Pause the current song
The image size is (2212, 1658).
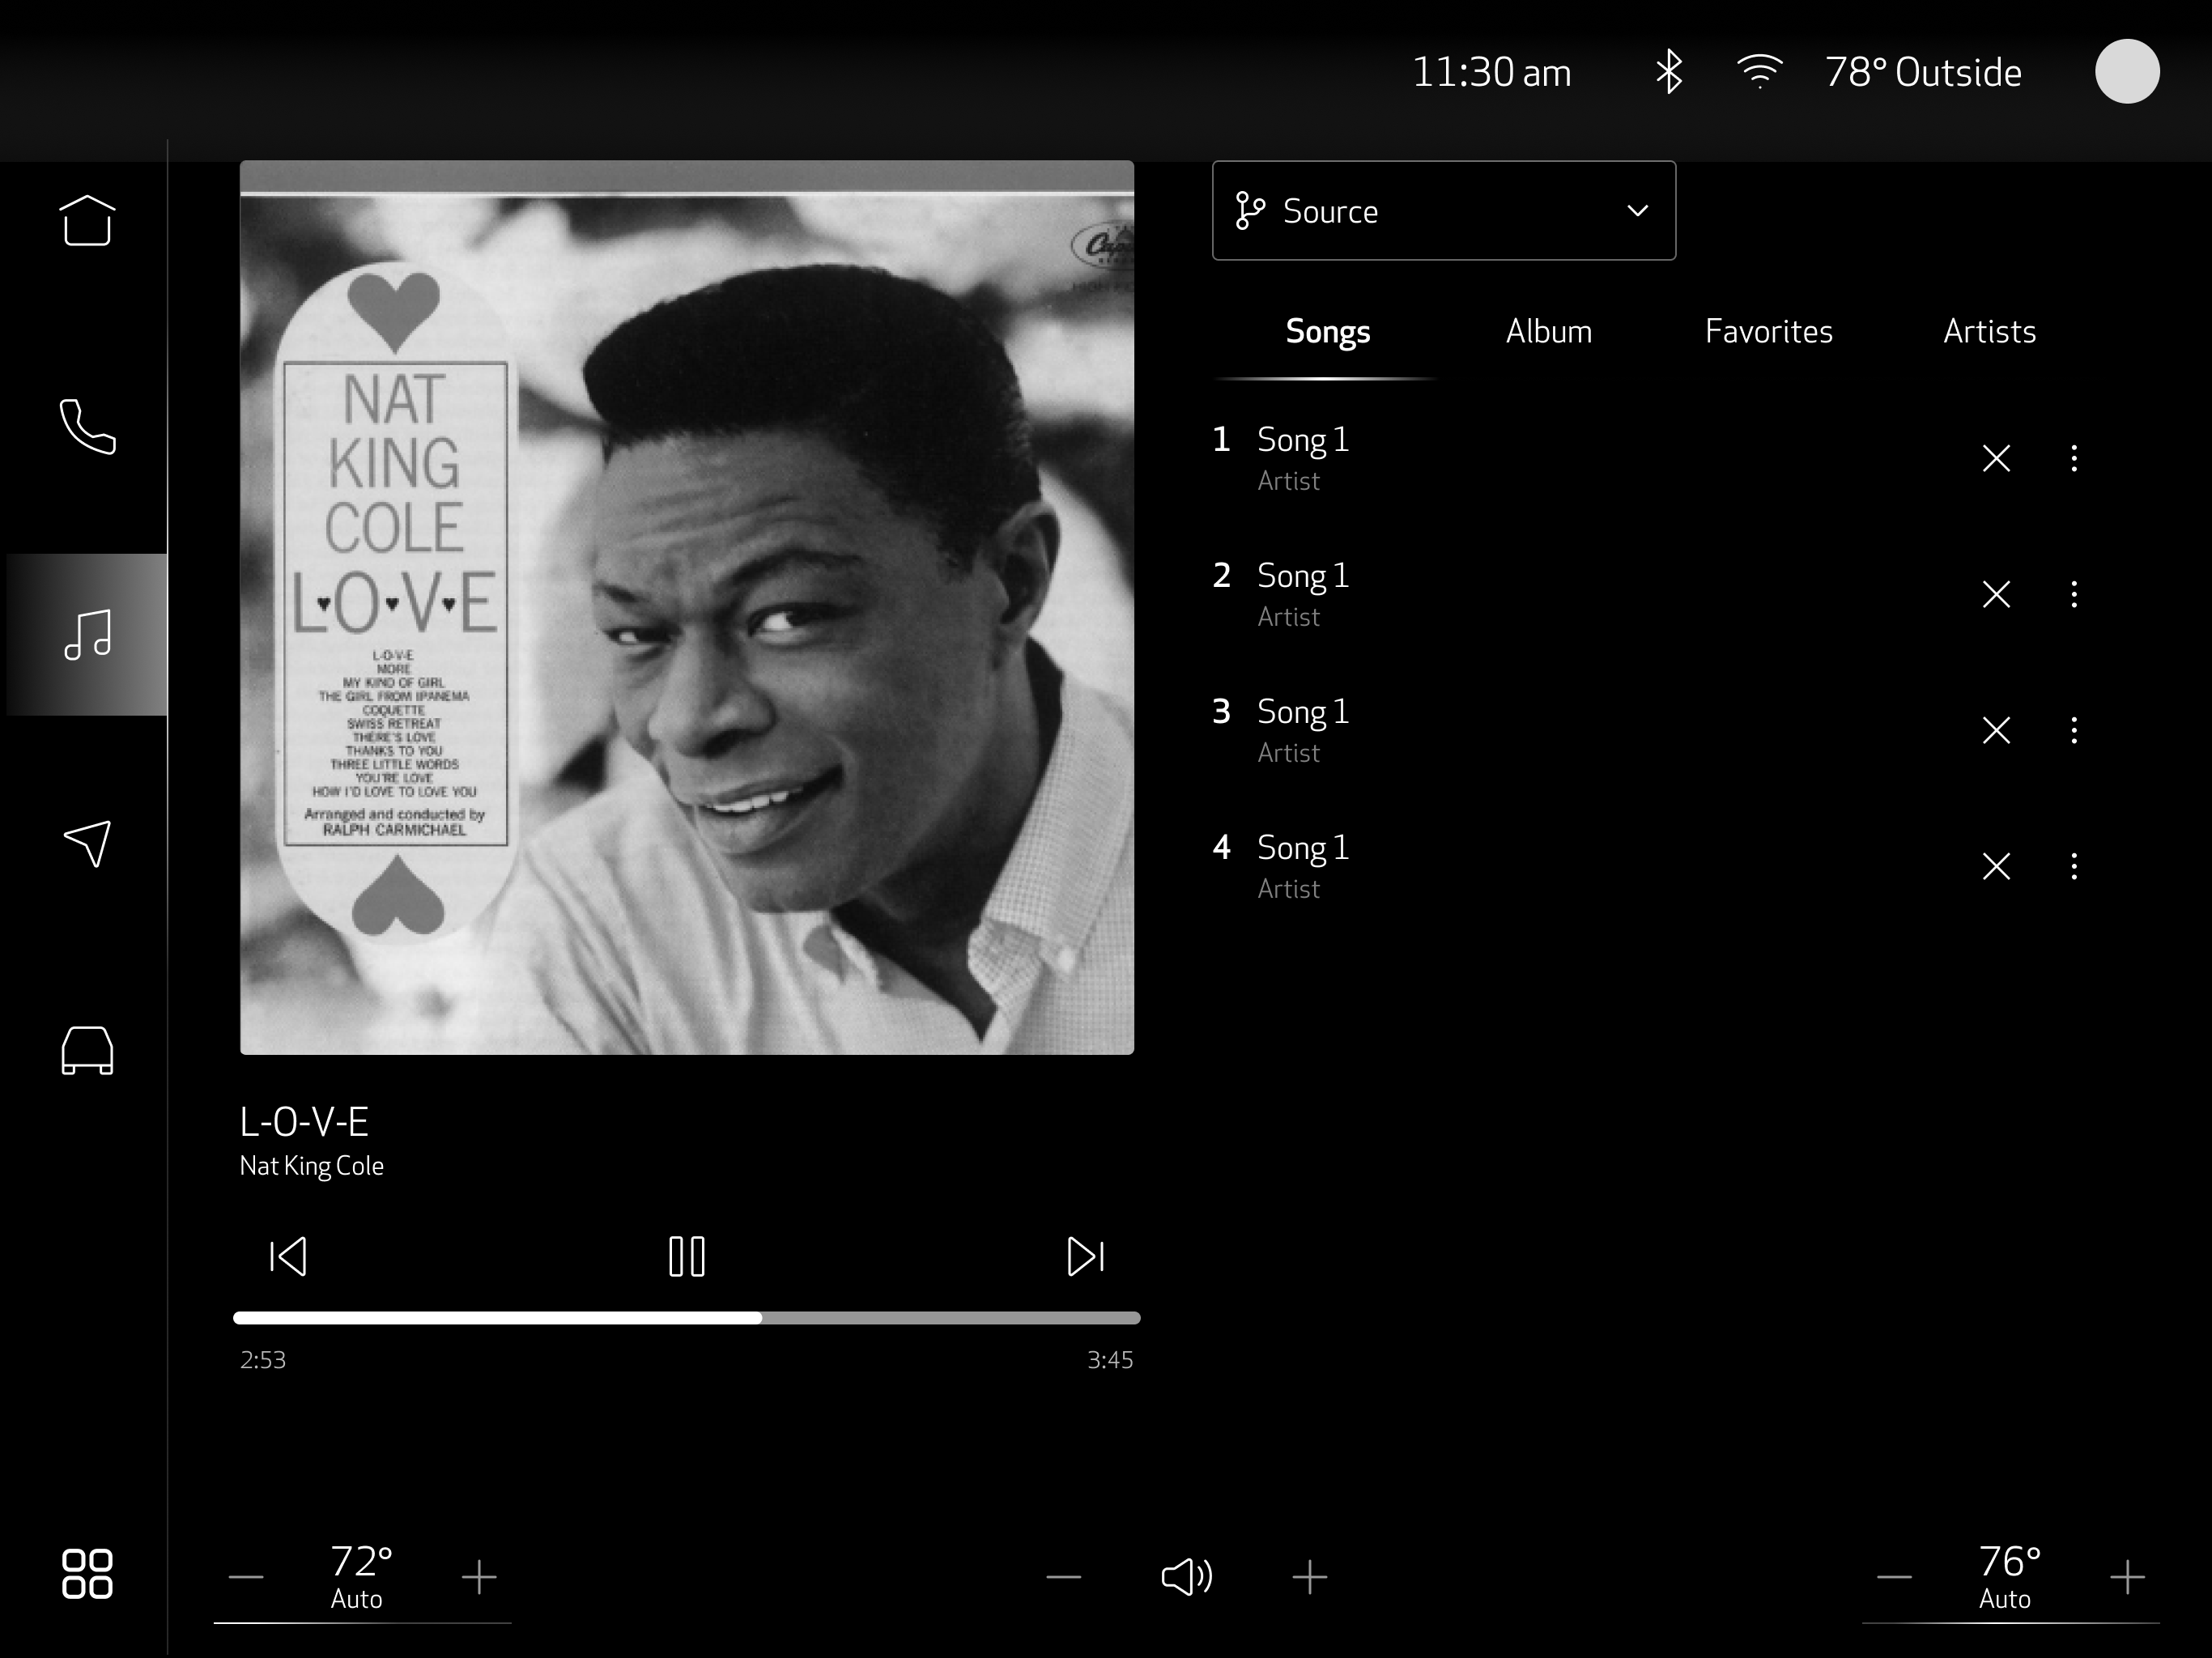[687, 1257]
